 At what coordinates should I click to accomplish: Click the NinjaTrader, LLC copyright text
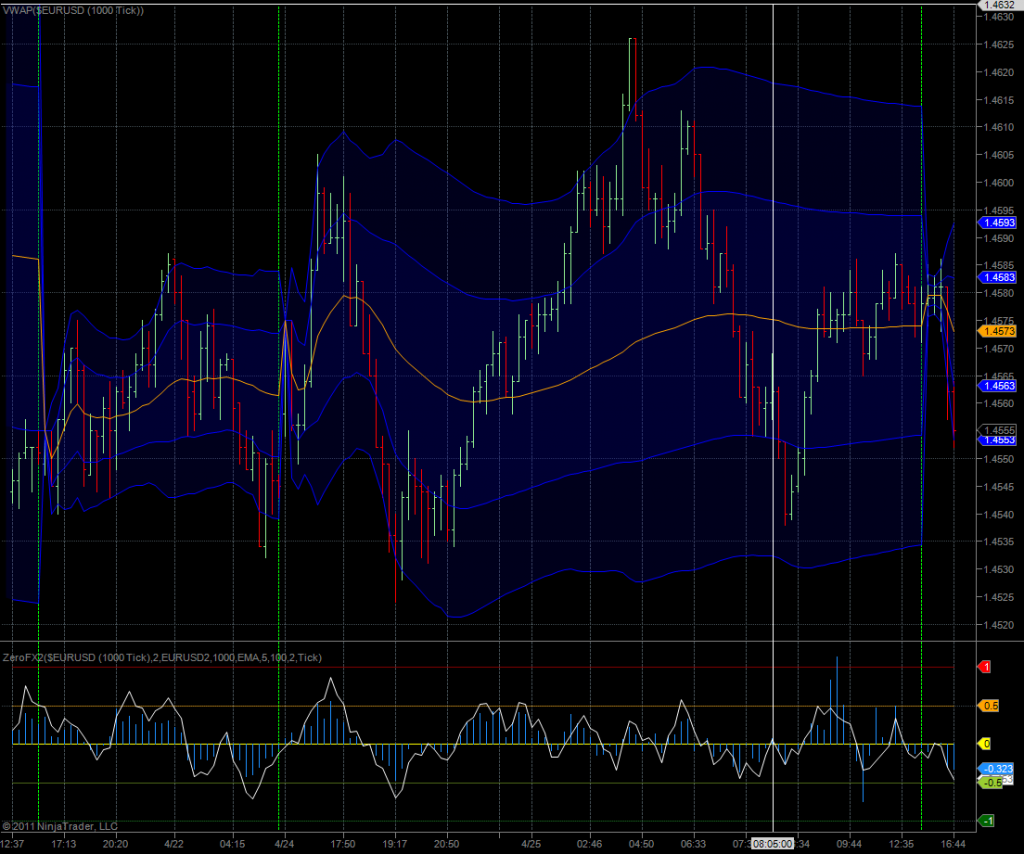[x=60, y=826]
